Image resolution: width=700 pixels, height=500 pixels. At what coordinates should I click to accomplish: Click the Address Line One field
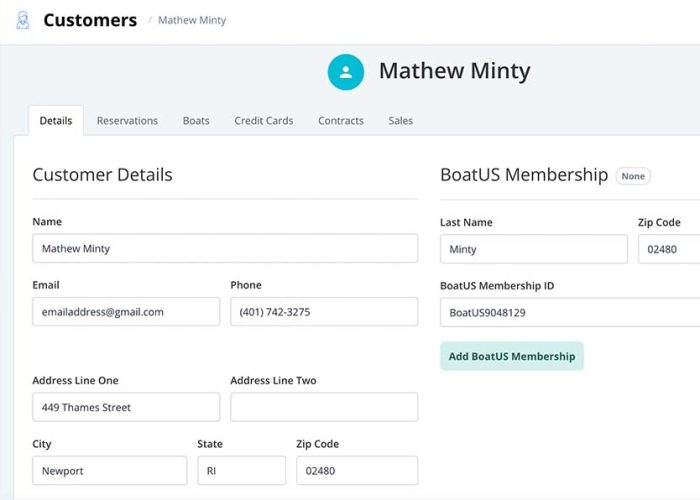coord(126,407)
